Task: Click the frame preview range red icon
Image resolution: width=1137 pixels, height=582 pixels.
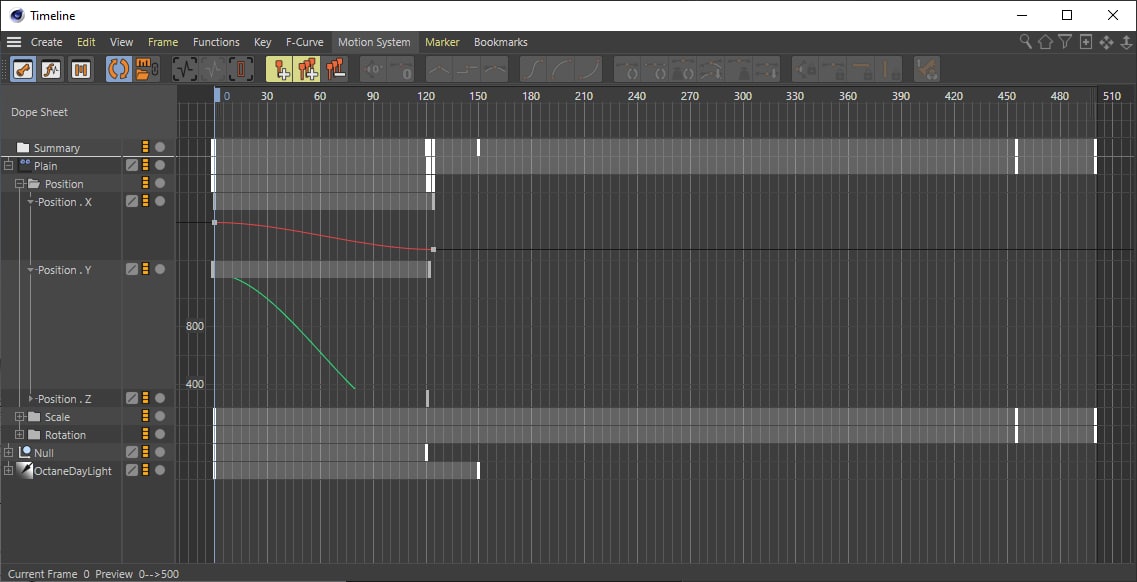Action: tap(241, 70)
